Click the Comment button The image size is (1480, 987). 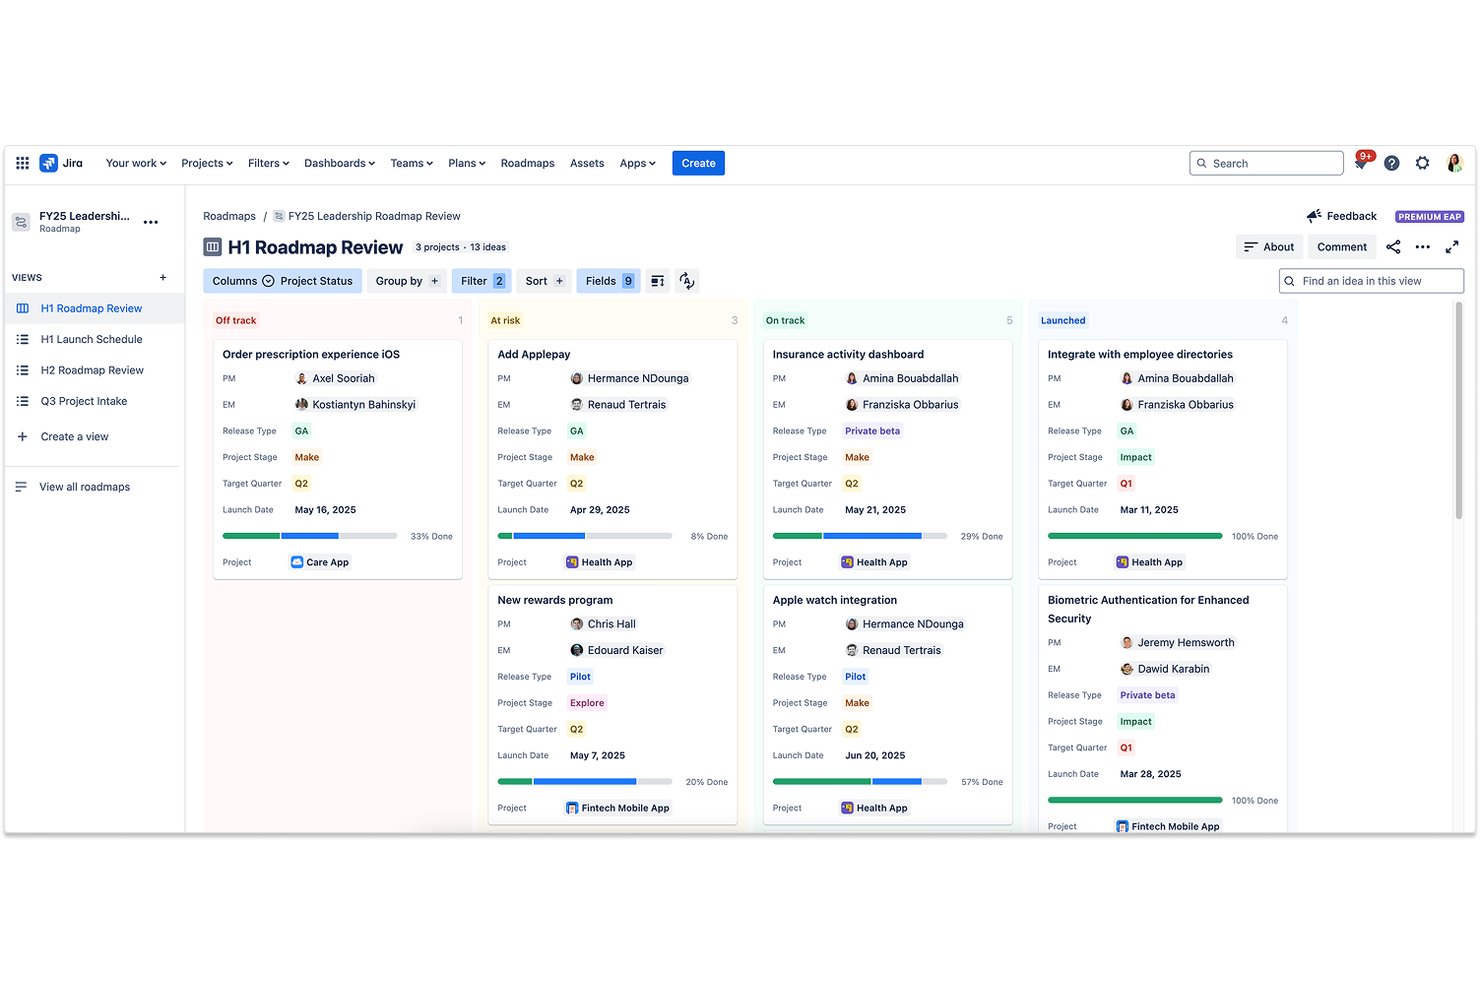pyautogui.click(x=1341, y=247)
